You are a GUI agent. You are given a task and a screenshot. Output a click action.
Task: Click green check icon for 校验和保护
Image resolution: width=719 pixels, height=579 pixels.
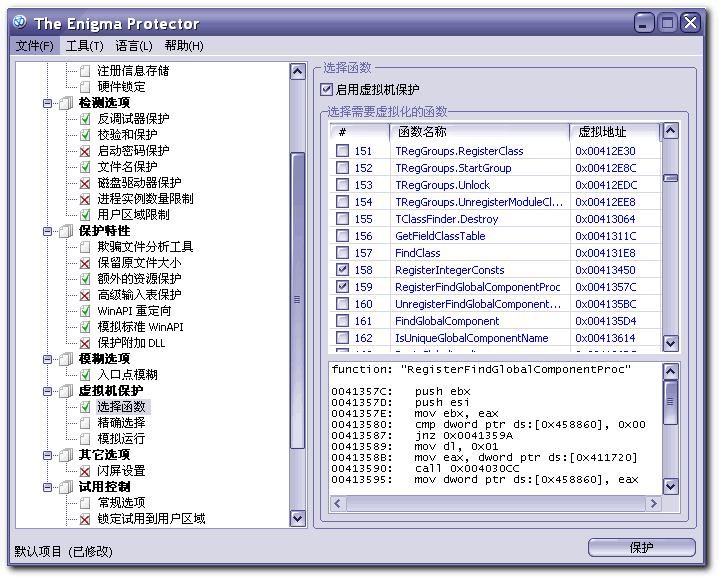pos(85,135)
